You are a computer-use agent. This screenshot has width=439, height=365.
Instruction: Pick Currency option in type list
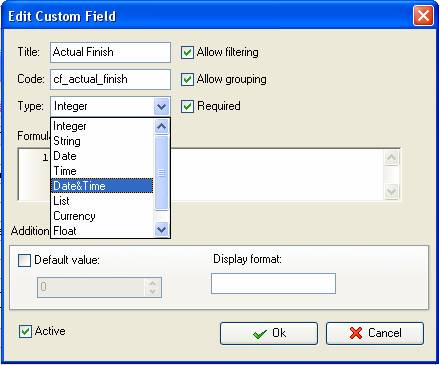[x=102, y=216]
